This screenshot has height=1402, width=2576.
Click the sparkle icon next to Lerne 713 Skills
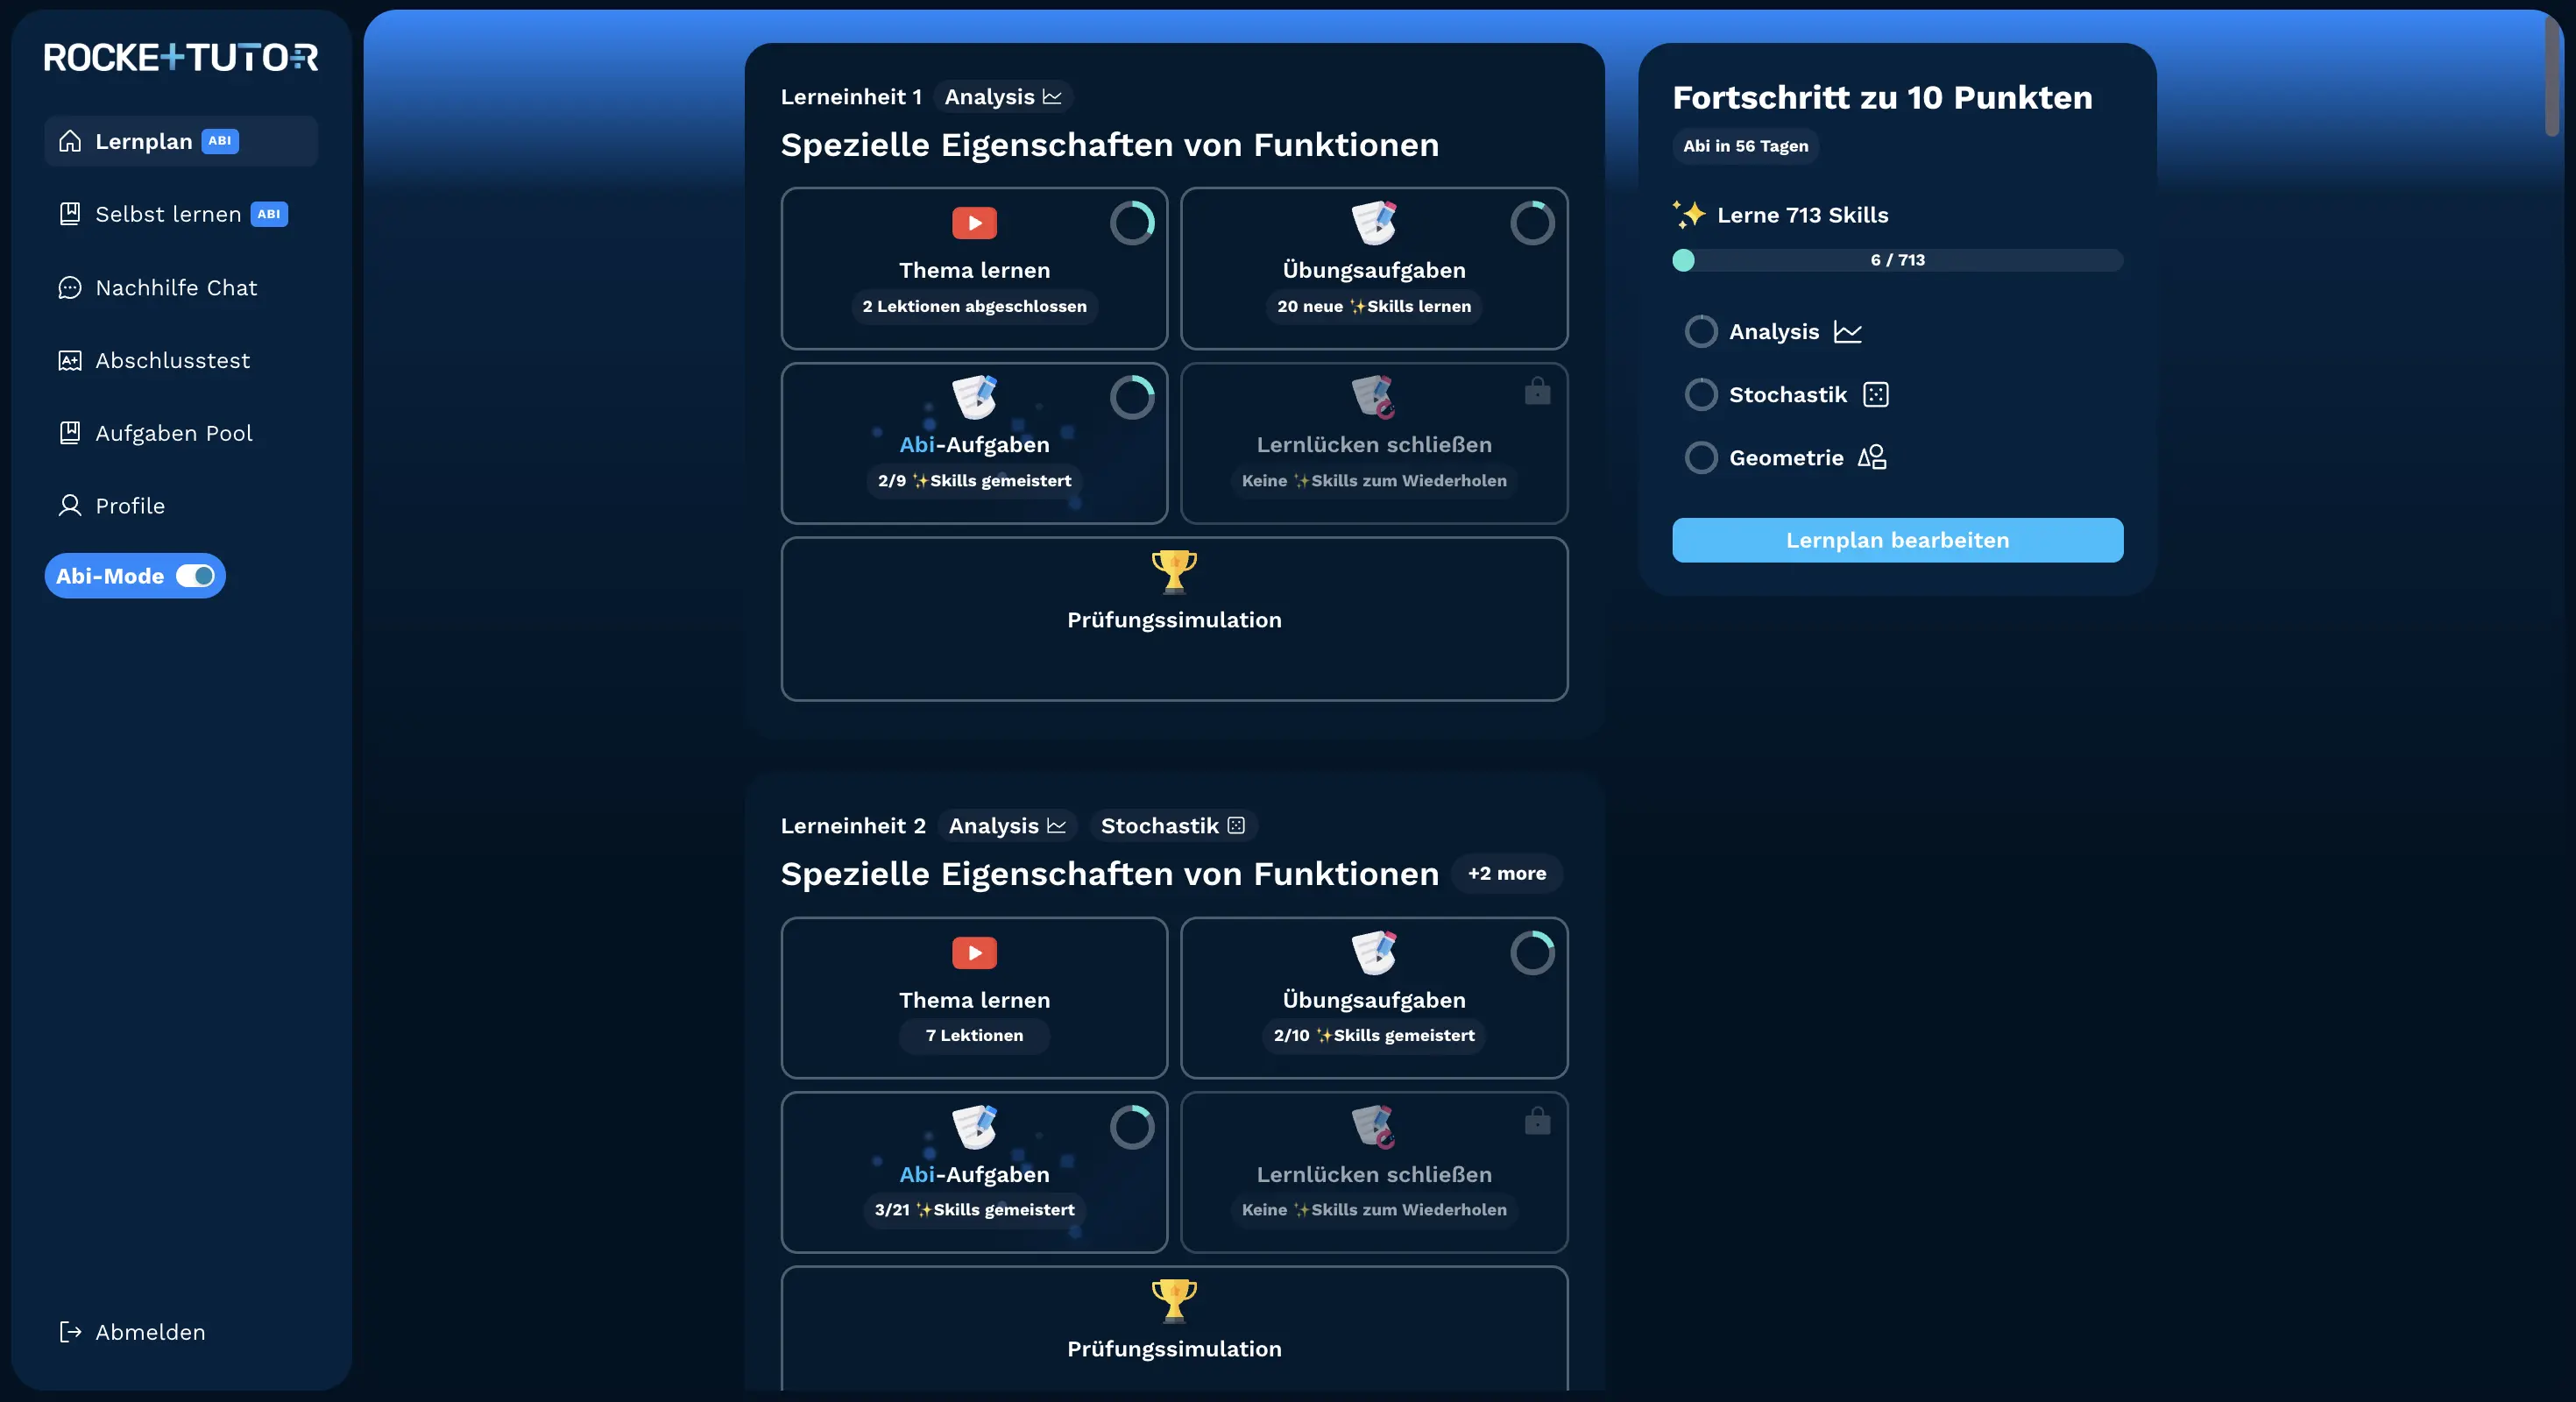pyautogui.click(x=1690, y=212)
